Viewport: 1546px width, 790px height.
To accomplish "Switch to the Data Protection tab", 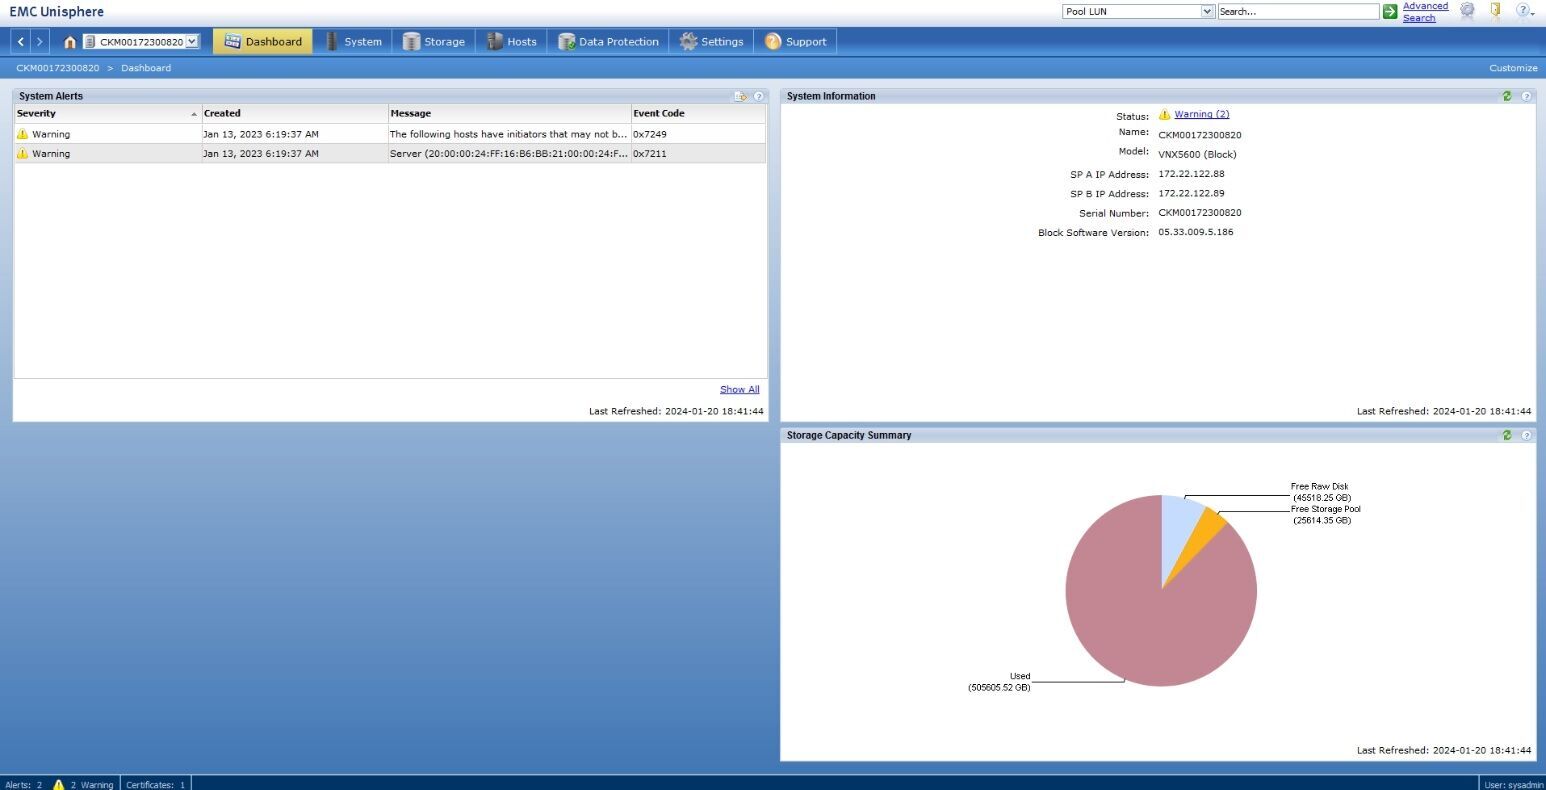I will pyautogui.click(x=608, y=42).
